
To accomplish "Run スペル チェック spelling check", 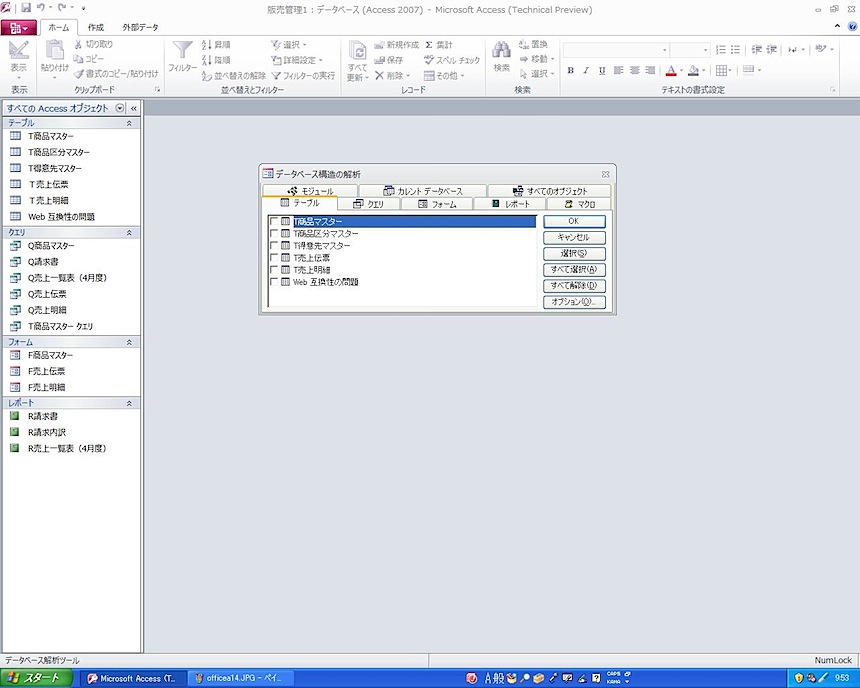I will click(x=451, y=60).
